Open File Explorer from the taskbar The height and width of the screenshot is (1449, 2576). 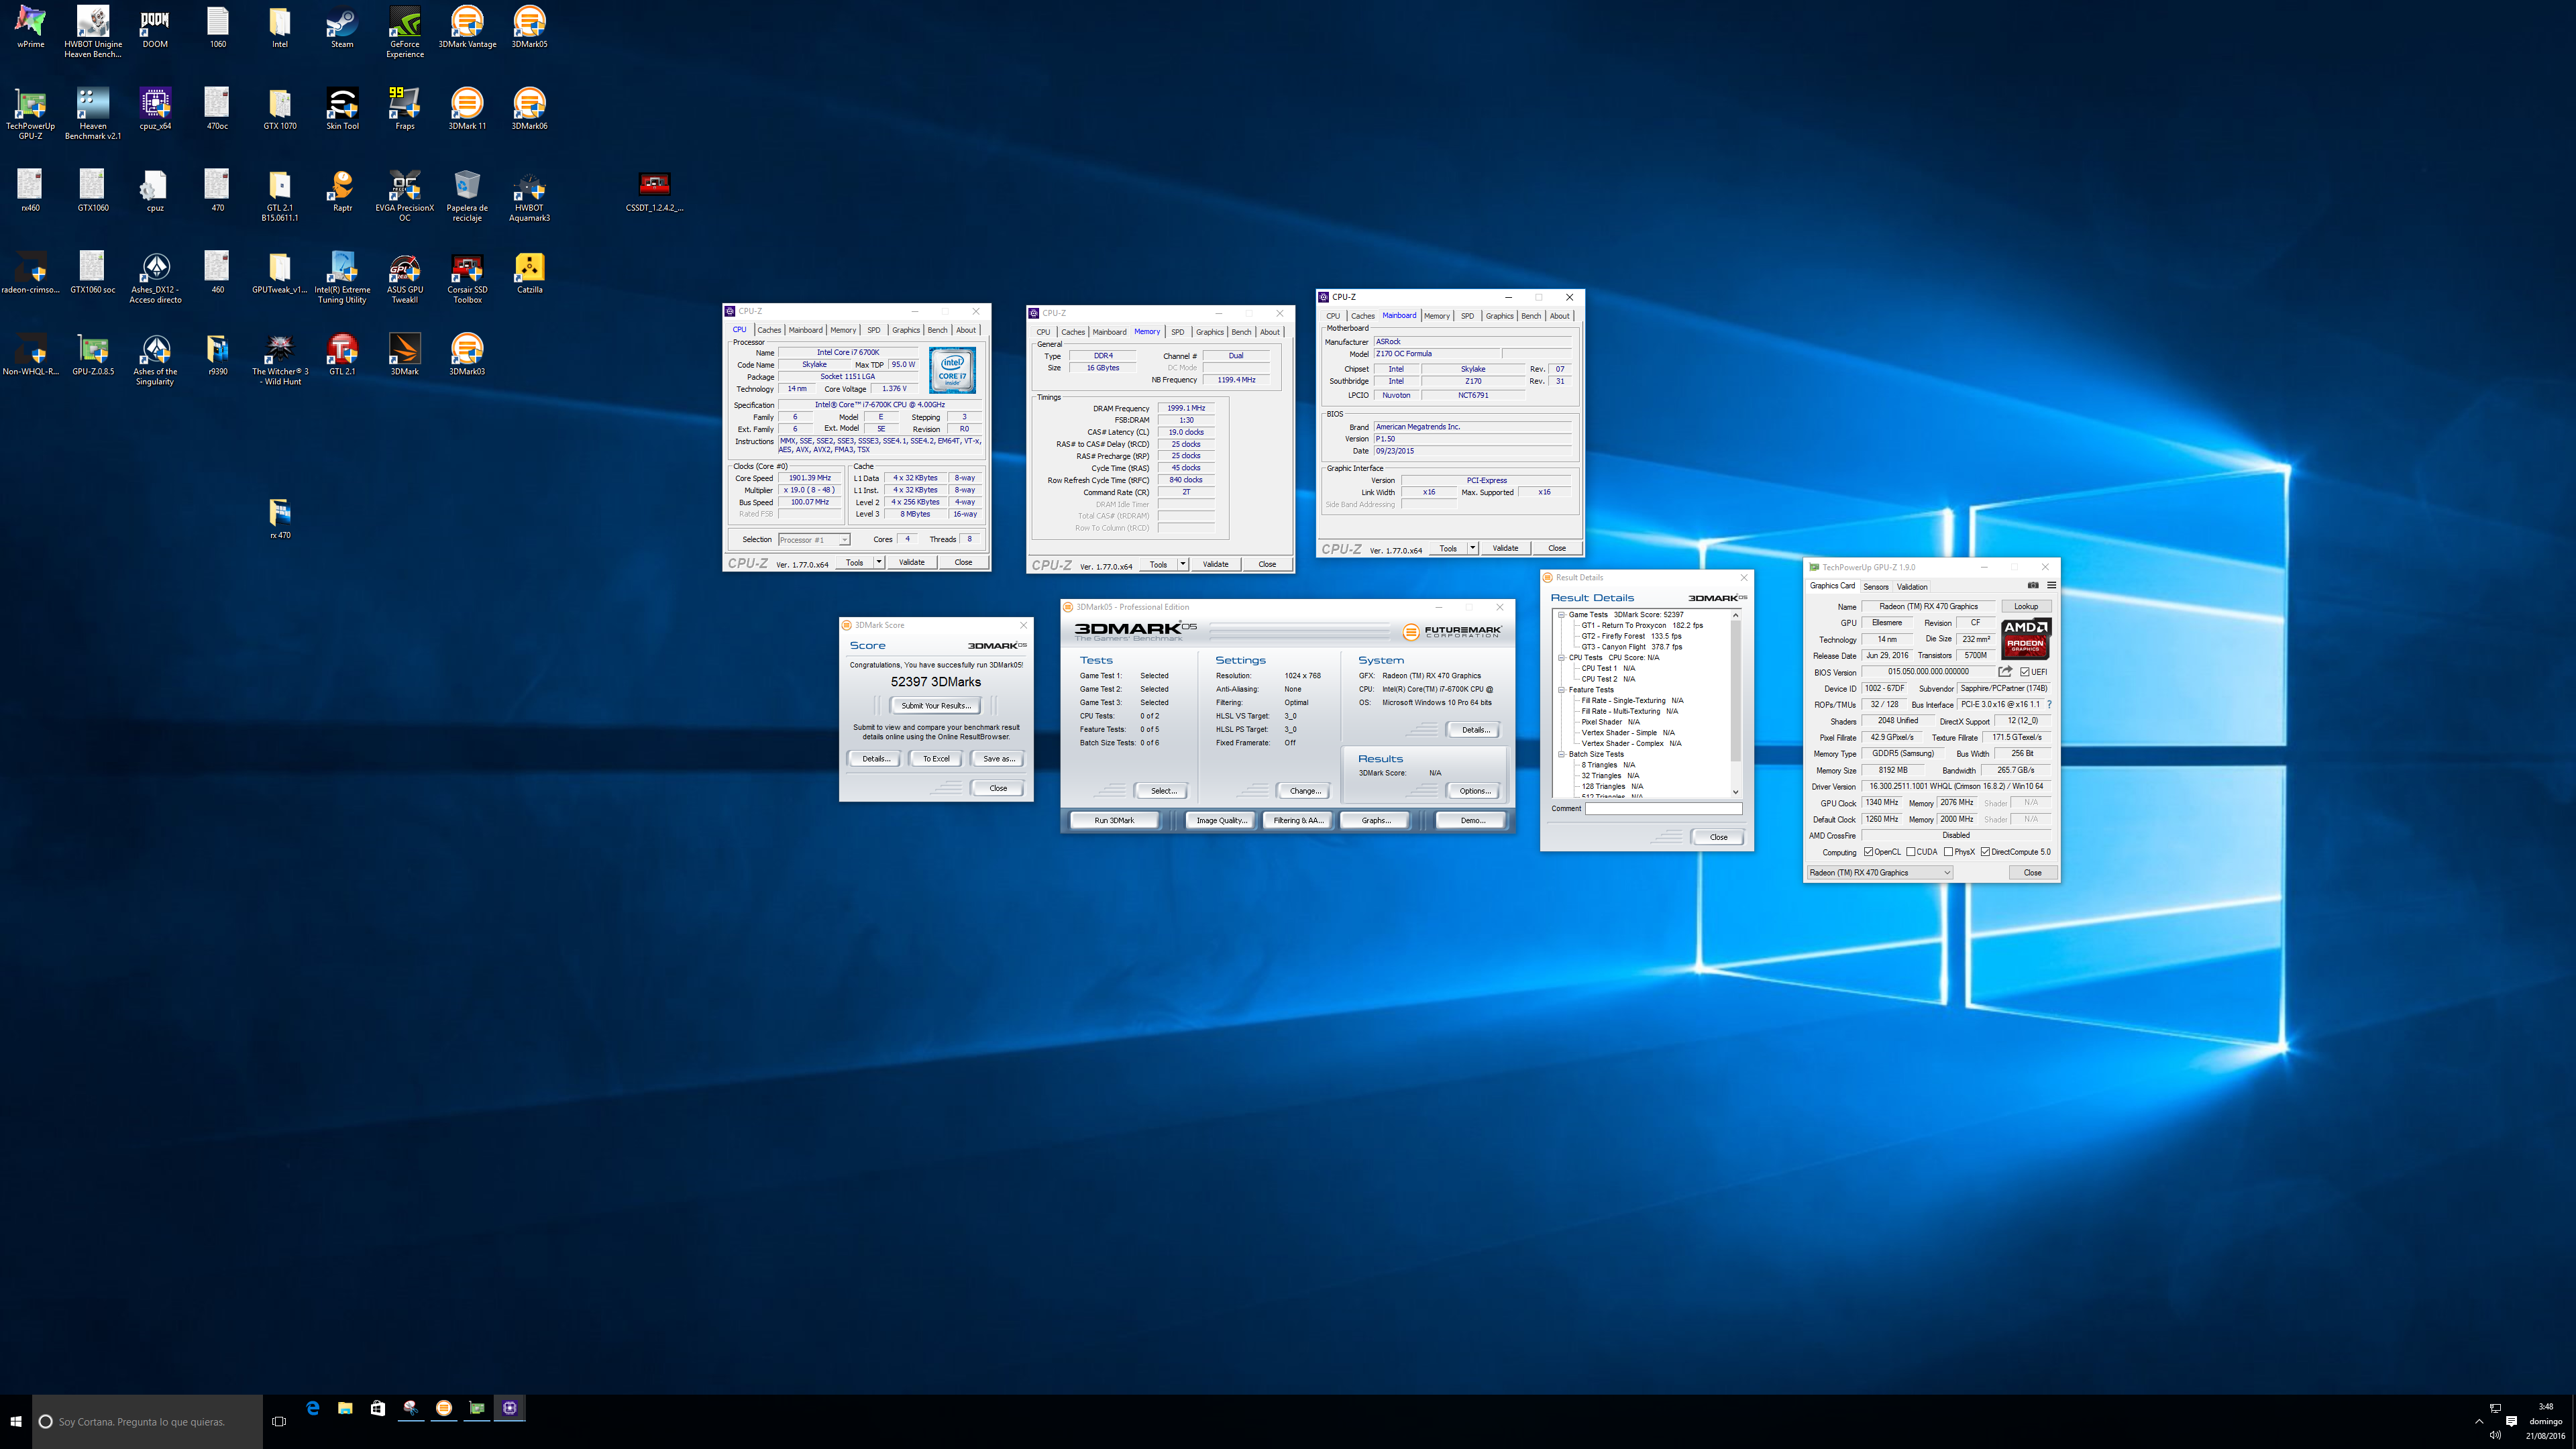coord(345,1408)
